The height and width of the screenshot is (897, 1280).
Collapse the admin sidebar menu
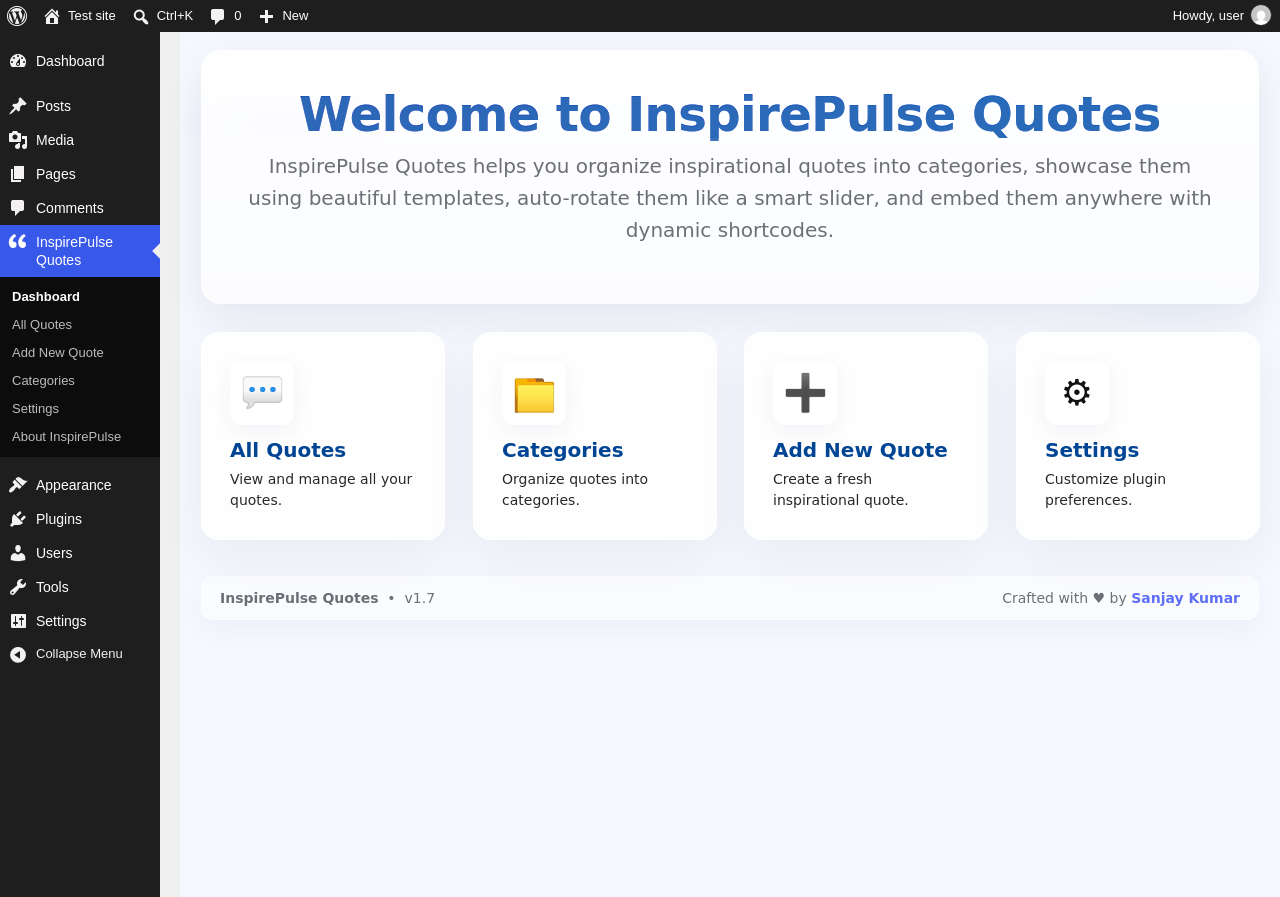(x=80, y=654)
